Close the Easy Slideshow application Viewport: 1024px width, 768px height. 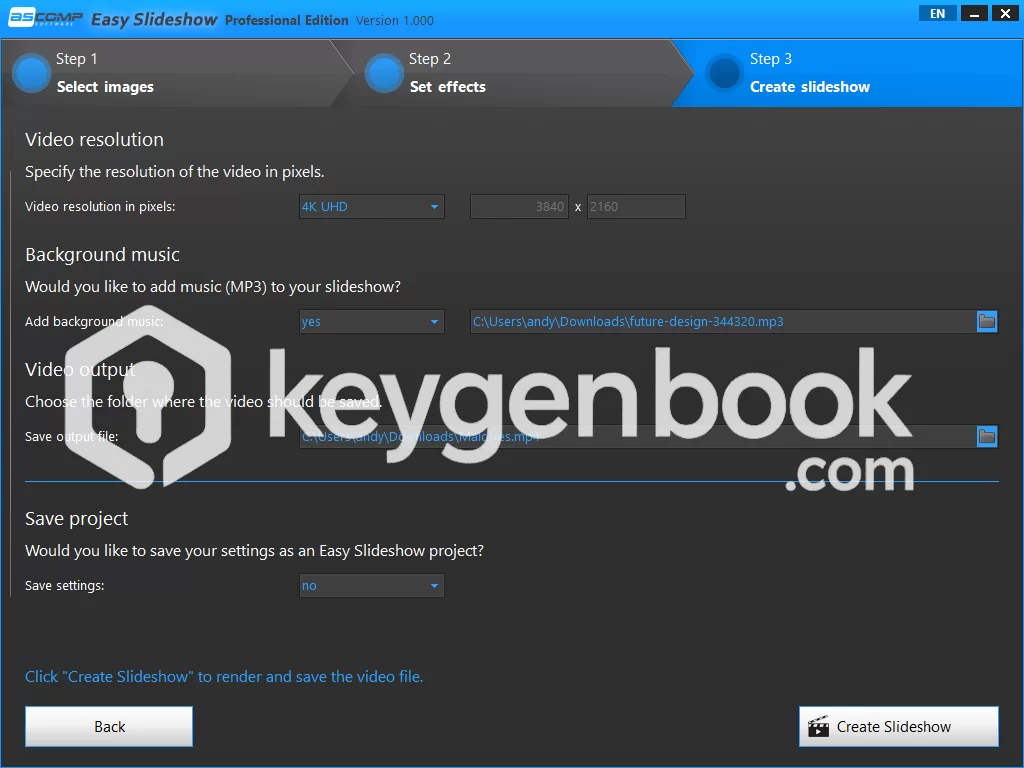(x=1003, y=14)
